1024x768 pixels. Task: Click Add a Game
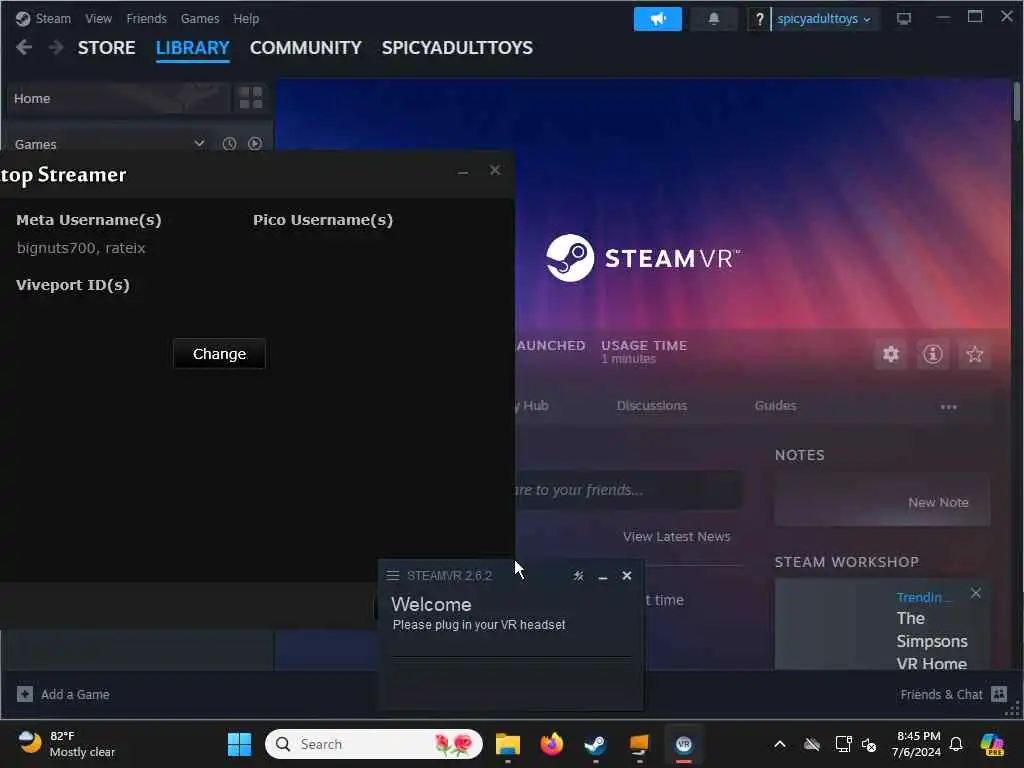[63, 694]
